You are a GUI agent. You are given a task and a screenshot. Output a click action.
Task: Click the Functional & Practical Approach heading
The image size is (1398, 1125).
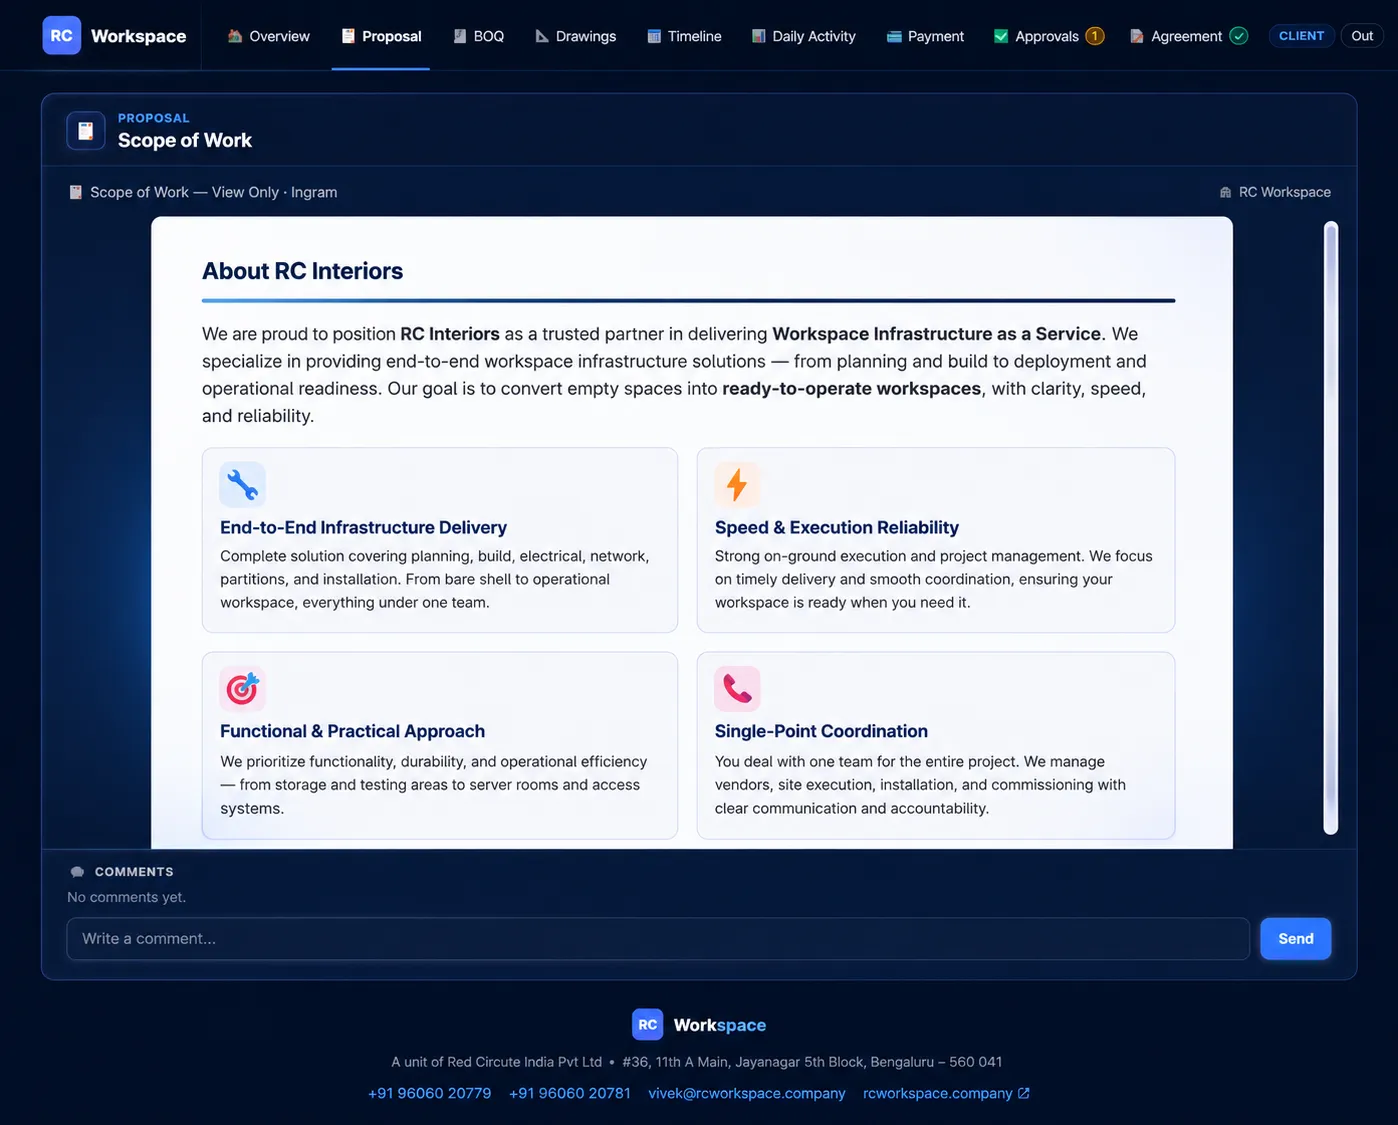click(352, 731)
